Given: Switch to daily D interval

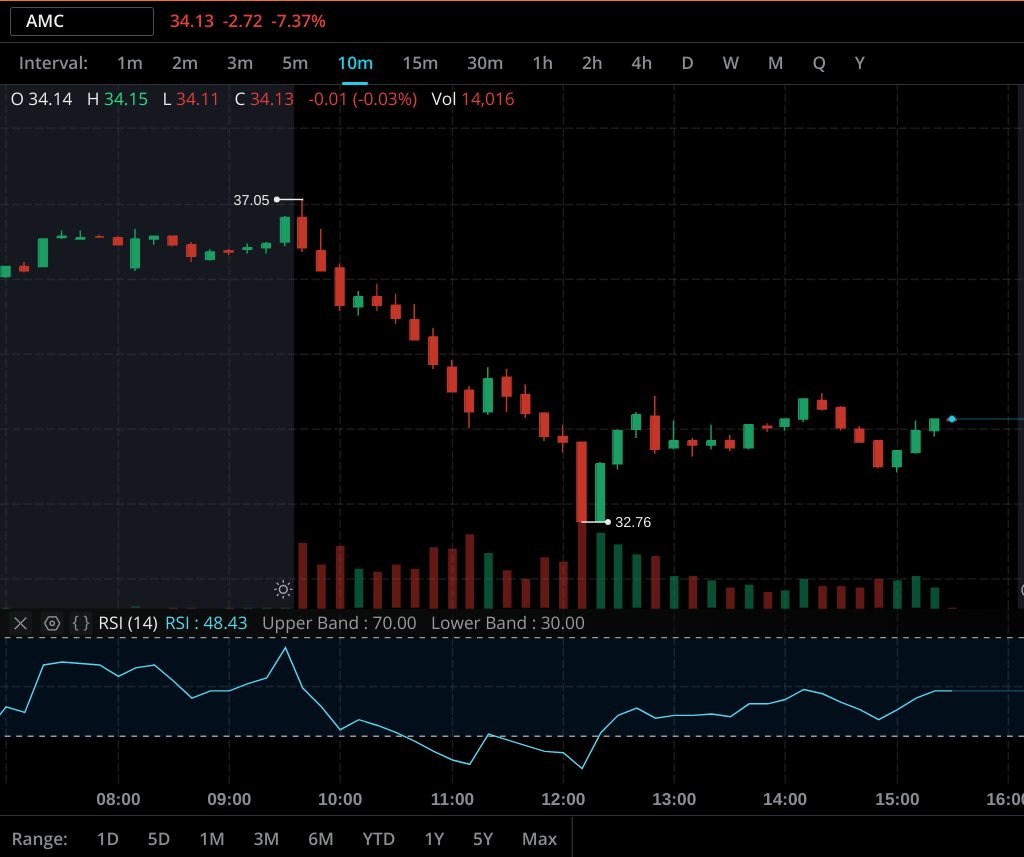Looking at the screenshot, I should coord(687,63).
